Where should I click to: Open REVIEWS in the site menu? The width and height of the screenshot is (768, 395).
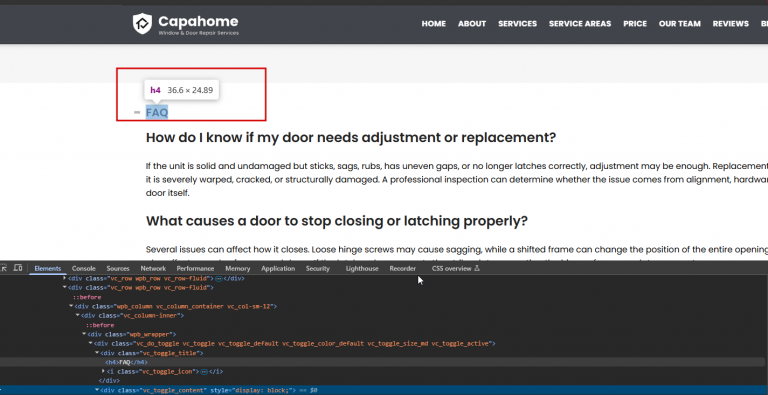pyautogui.click(x=731, y=24)
